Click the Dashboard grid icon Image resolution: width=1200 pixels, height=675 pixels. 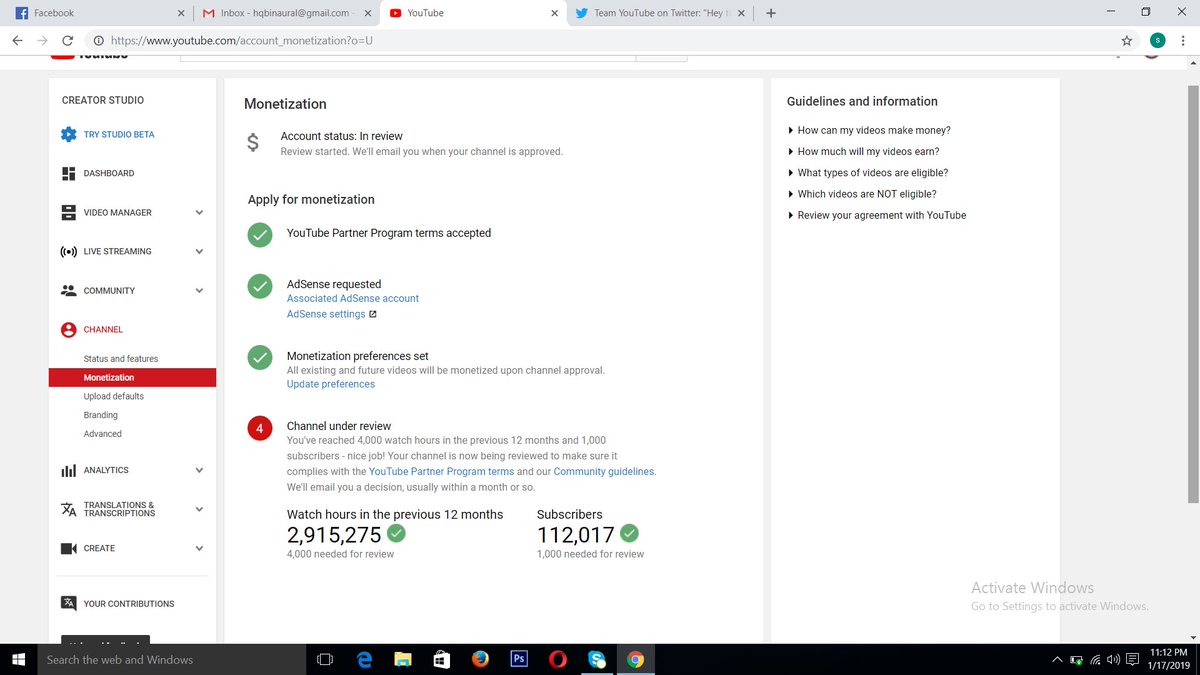[69, 173]
